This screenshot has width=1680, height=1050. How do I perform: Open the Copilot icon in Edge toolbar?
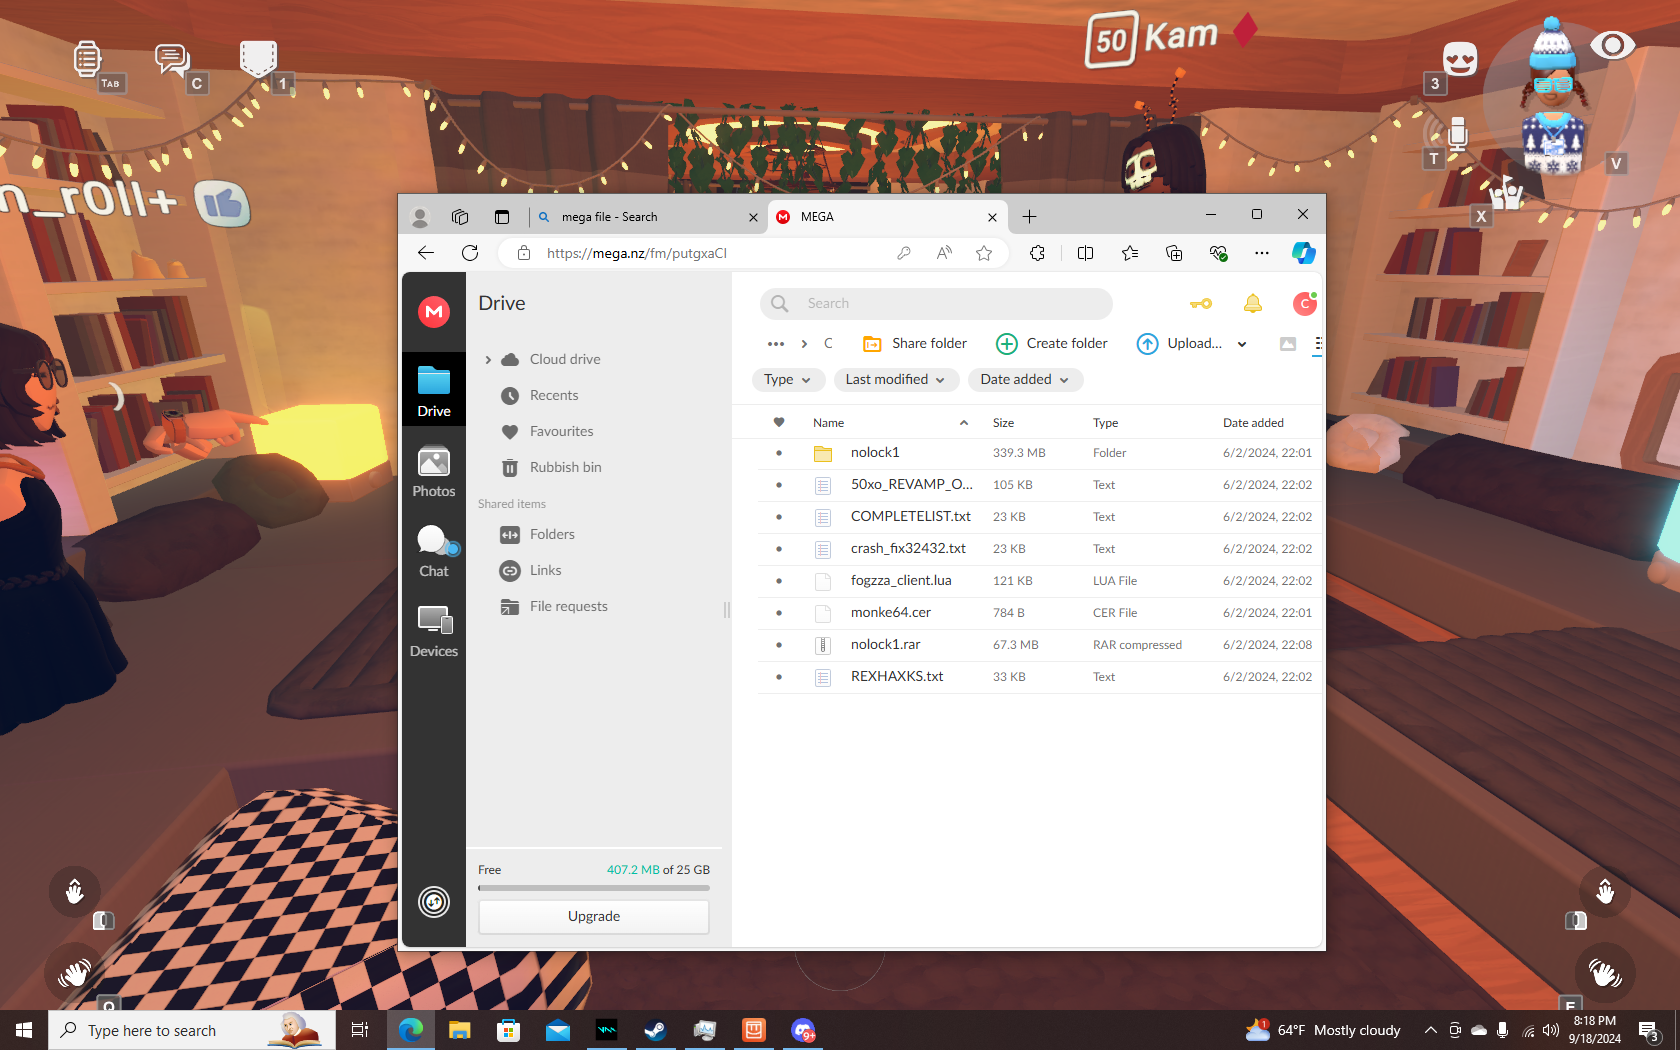1303,253
